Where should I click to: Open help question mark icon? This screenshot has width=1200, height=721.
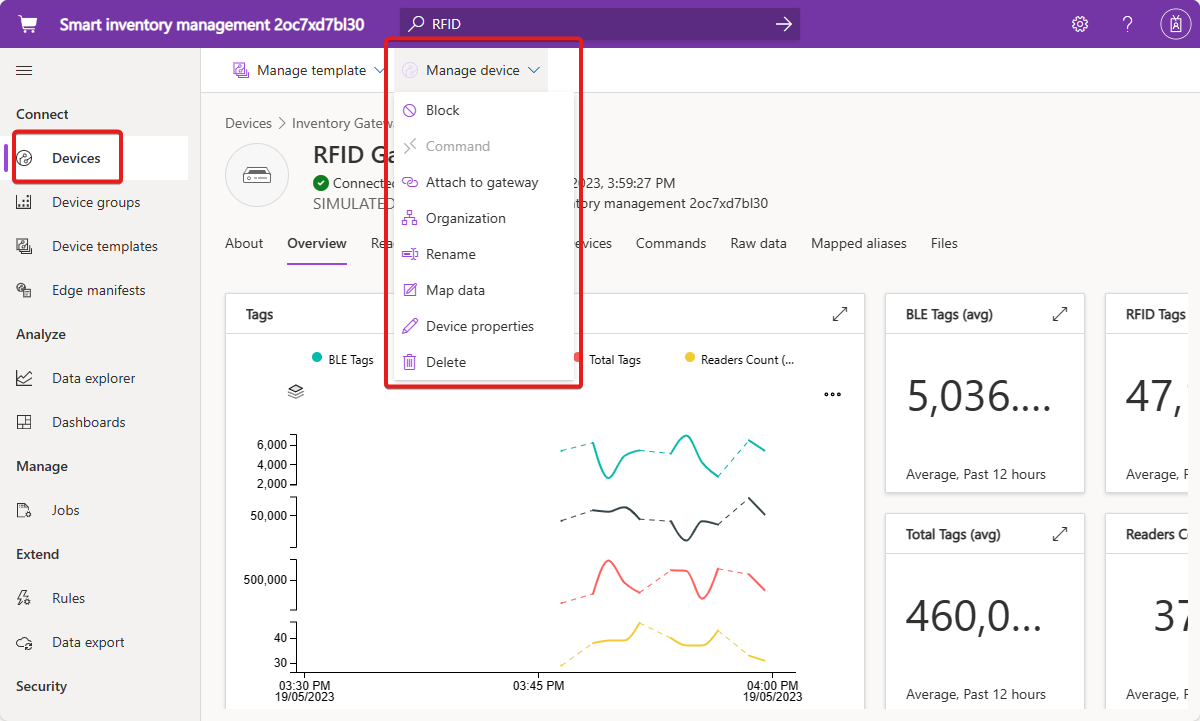[1127, 24]
